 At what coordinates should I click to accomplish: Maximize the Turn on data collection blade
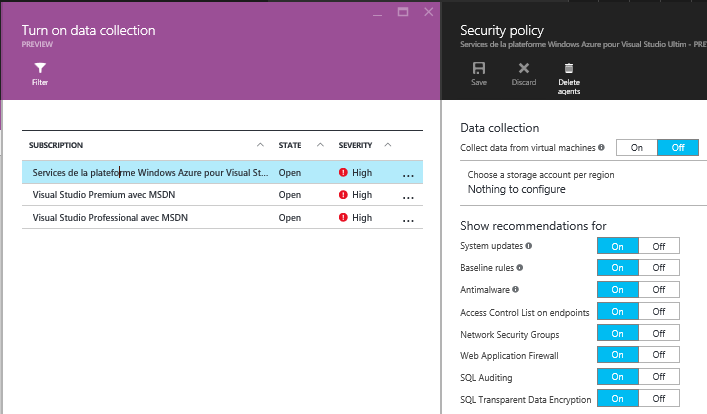pyautogui.click(x=403, y=12)
